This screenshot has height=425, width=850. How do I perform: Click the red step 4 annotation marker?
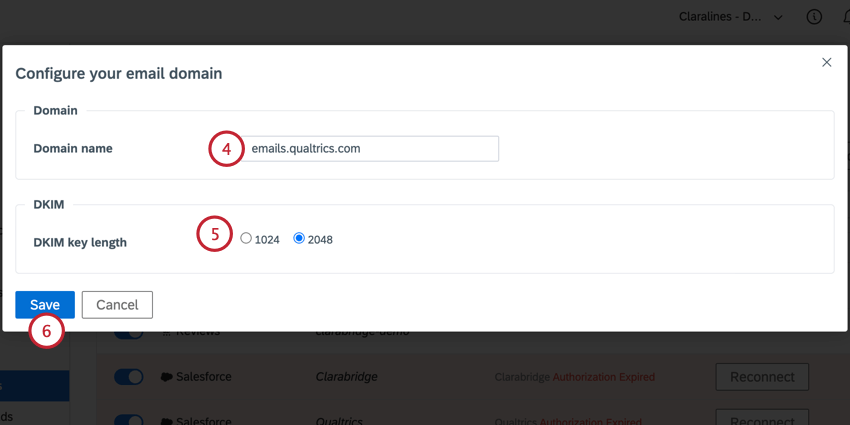click(226, 149)
